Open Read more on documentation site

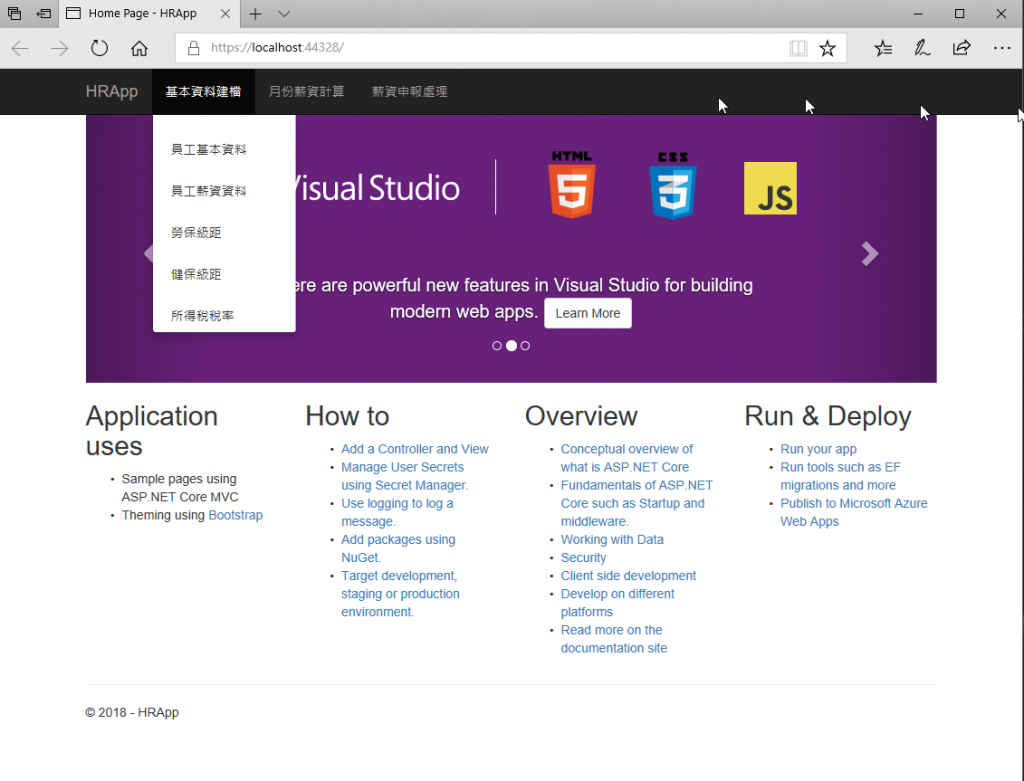point(614,639)
